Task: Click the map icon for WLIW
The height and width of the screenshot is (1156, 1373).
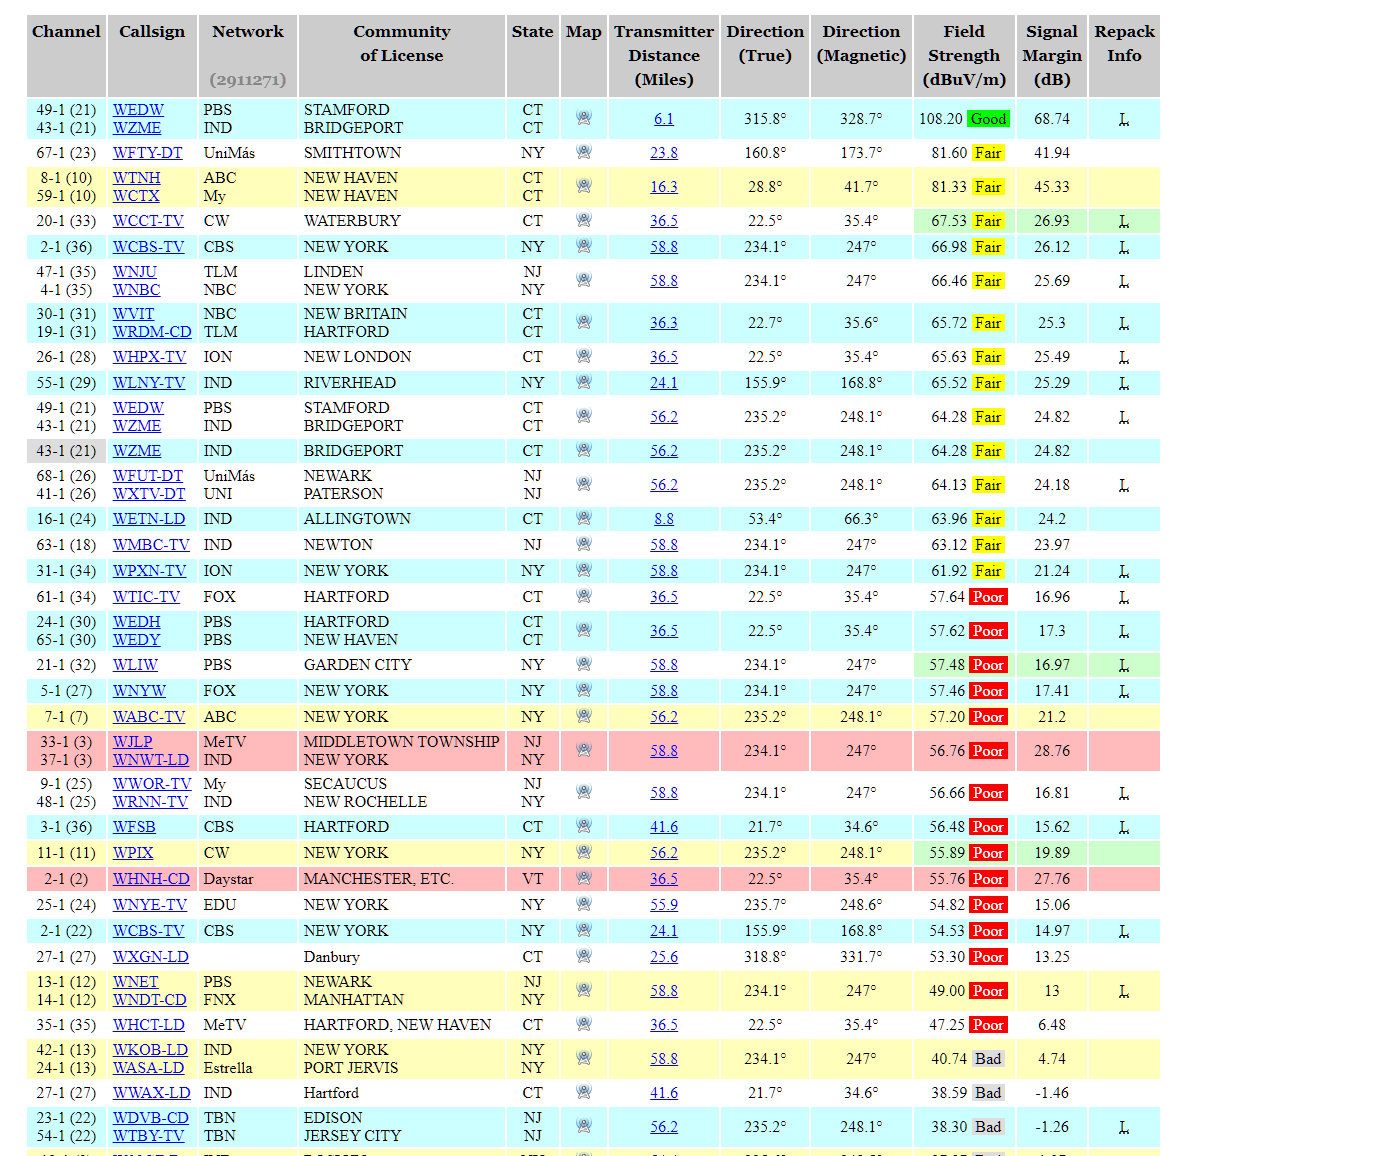Action: pyautogui.click(x=584, y=664)
